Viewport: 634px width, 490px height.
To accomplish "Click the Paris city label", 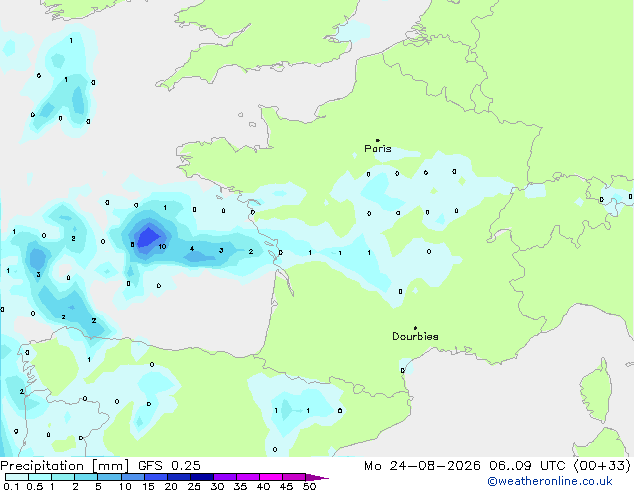I will (378, 148).
